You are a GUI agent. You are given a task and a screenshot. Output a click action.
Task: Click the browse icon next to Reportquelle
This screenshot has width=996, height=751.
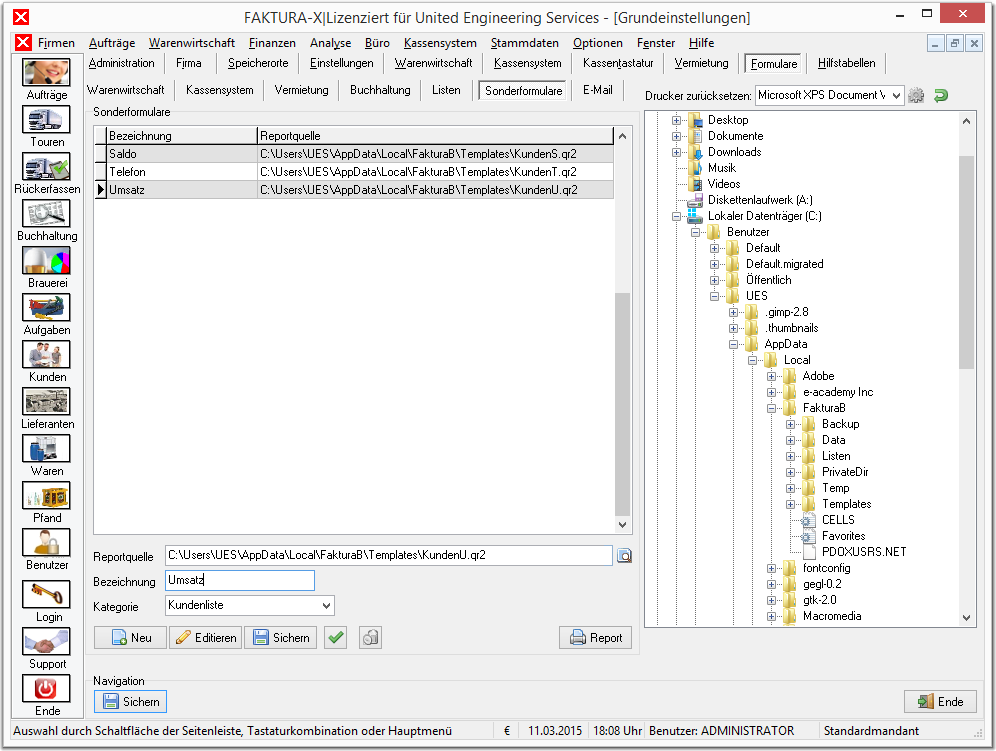point(624,556)
